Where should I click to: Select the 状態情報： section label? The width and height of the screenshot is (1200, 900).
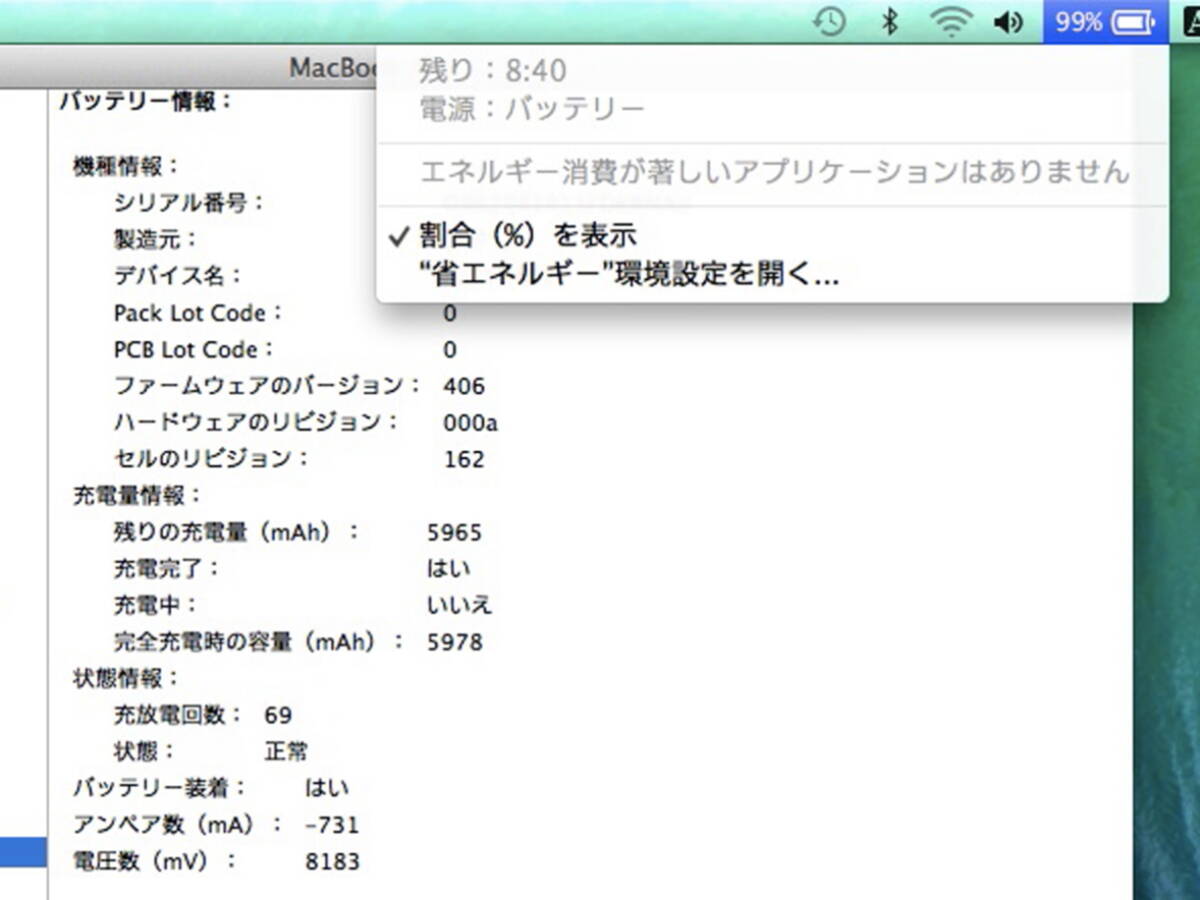tap(126, 678)
